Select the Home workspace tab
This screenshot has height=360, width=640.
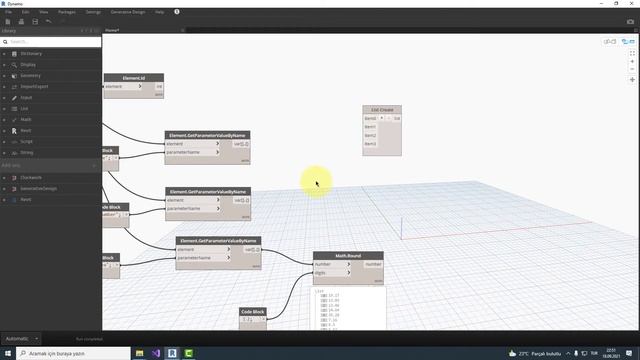(x=144, y=30)
